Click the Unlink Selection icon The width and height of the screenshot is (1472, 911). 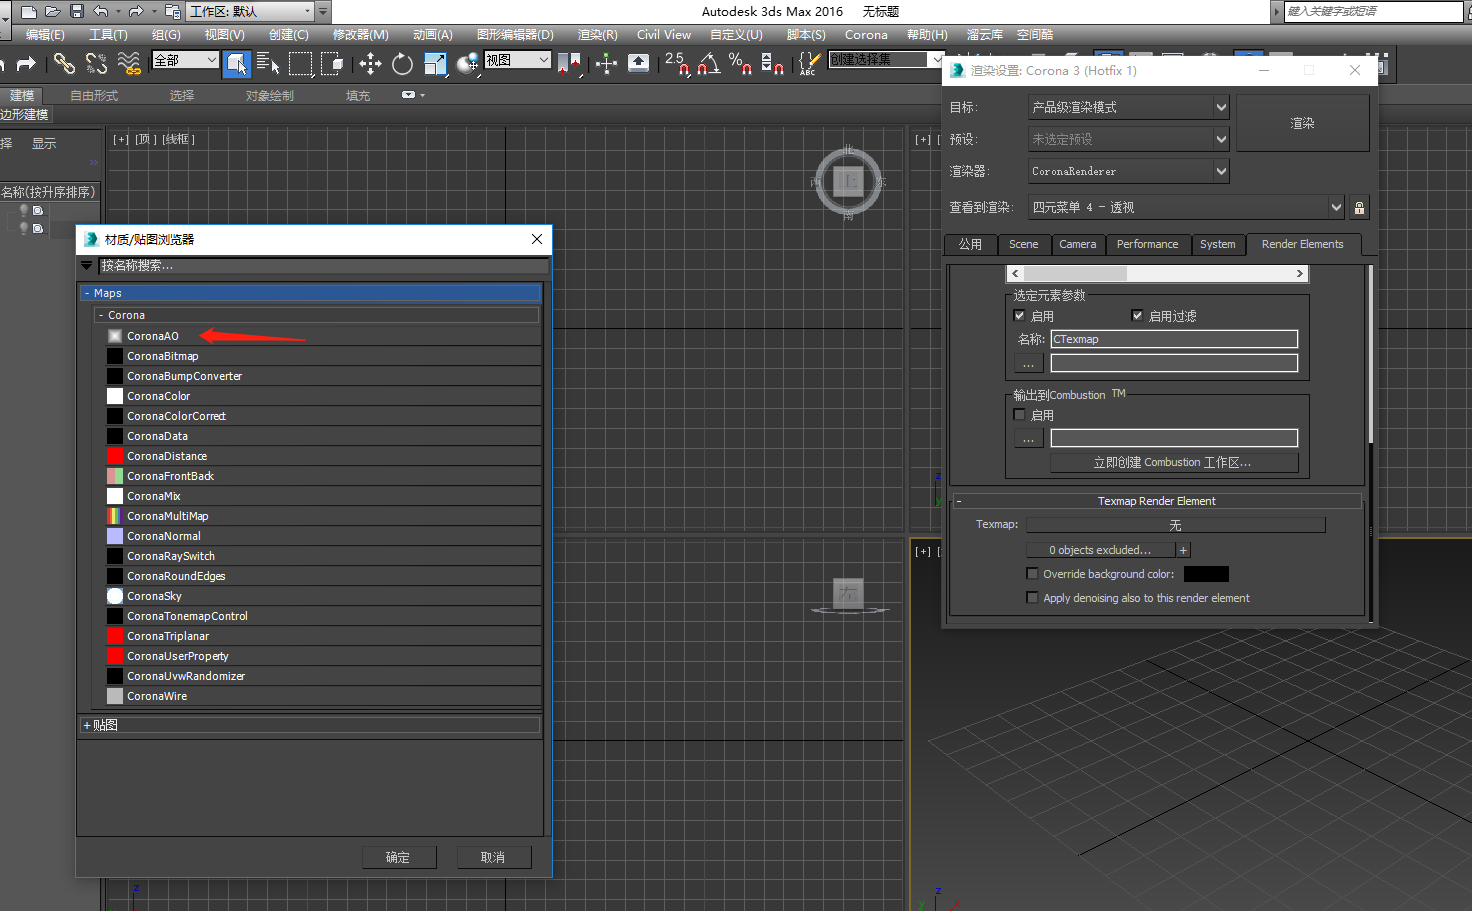(x=96, y=64)
